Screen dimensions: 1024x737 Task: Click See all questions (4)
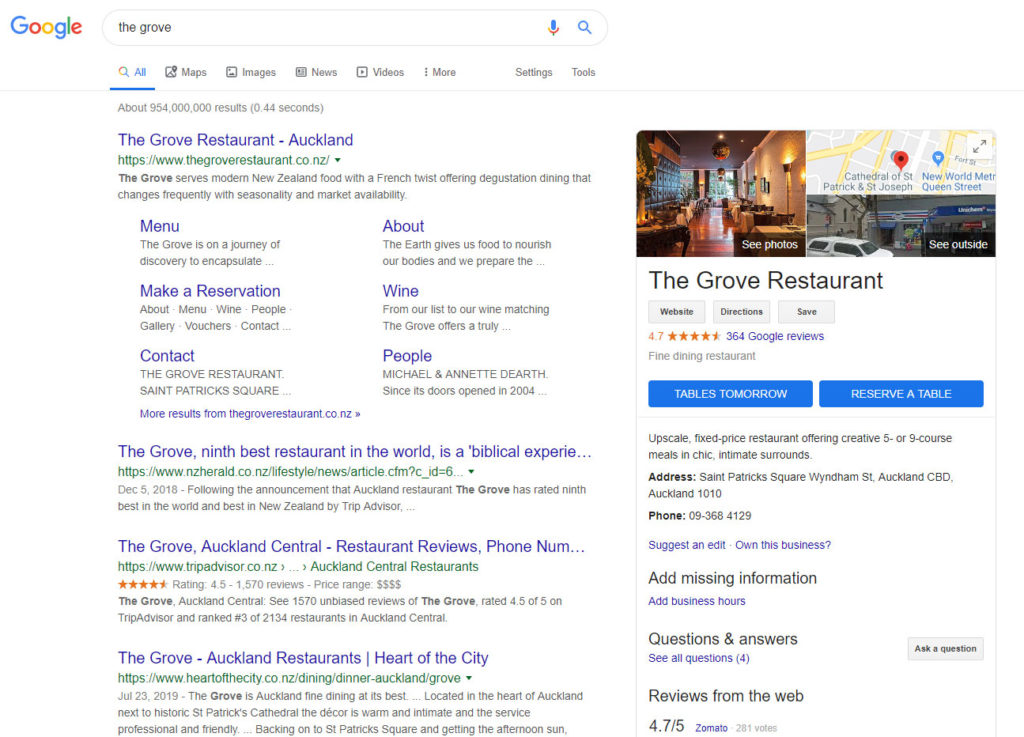[699, 658]
